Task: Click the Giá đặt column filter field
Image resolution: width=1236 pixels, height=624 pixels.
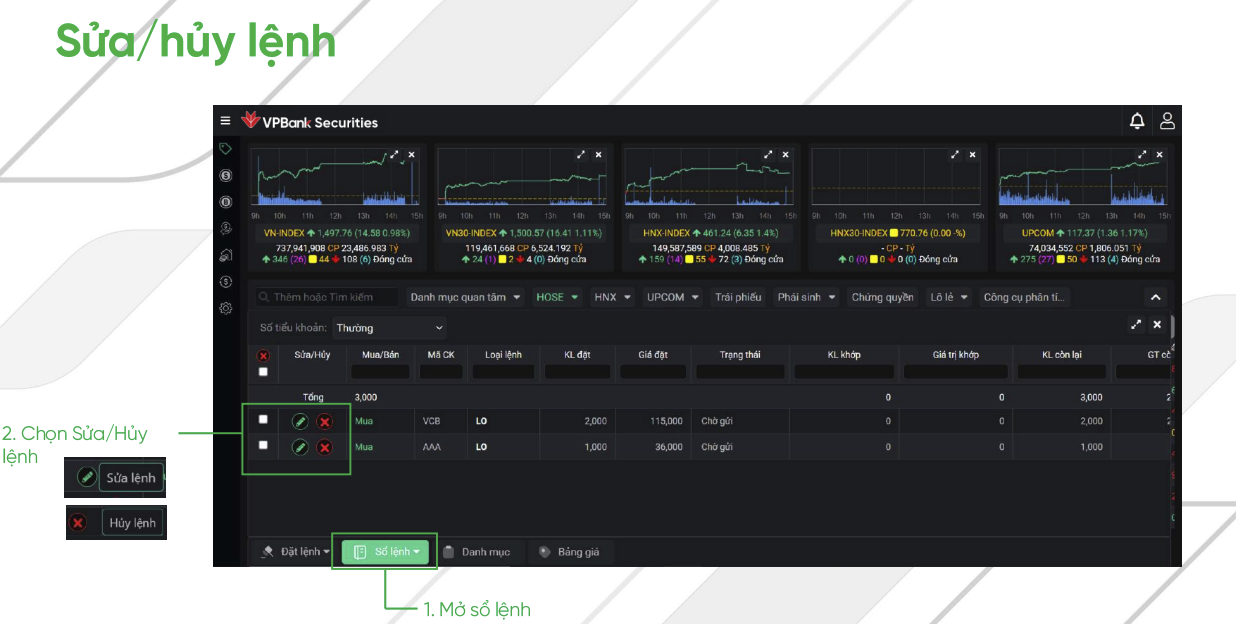Action: pos(653,372)
